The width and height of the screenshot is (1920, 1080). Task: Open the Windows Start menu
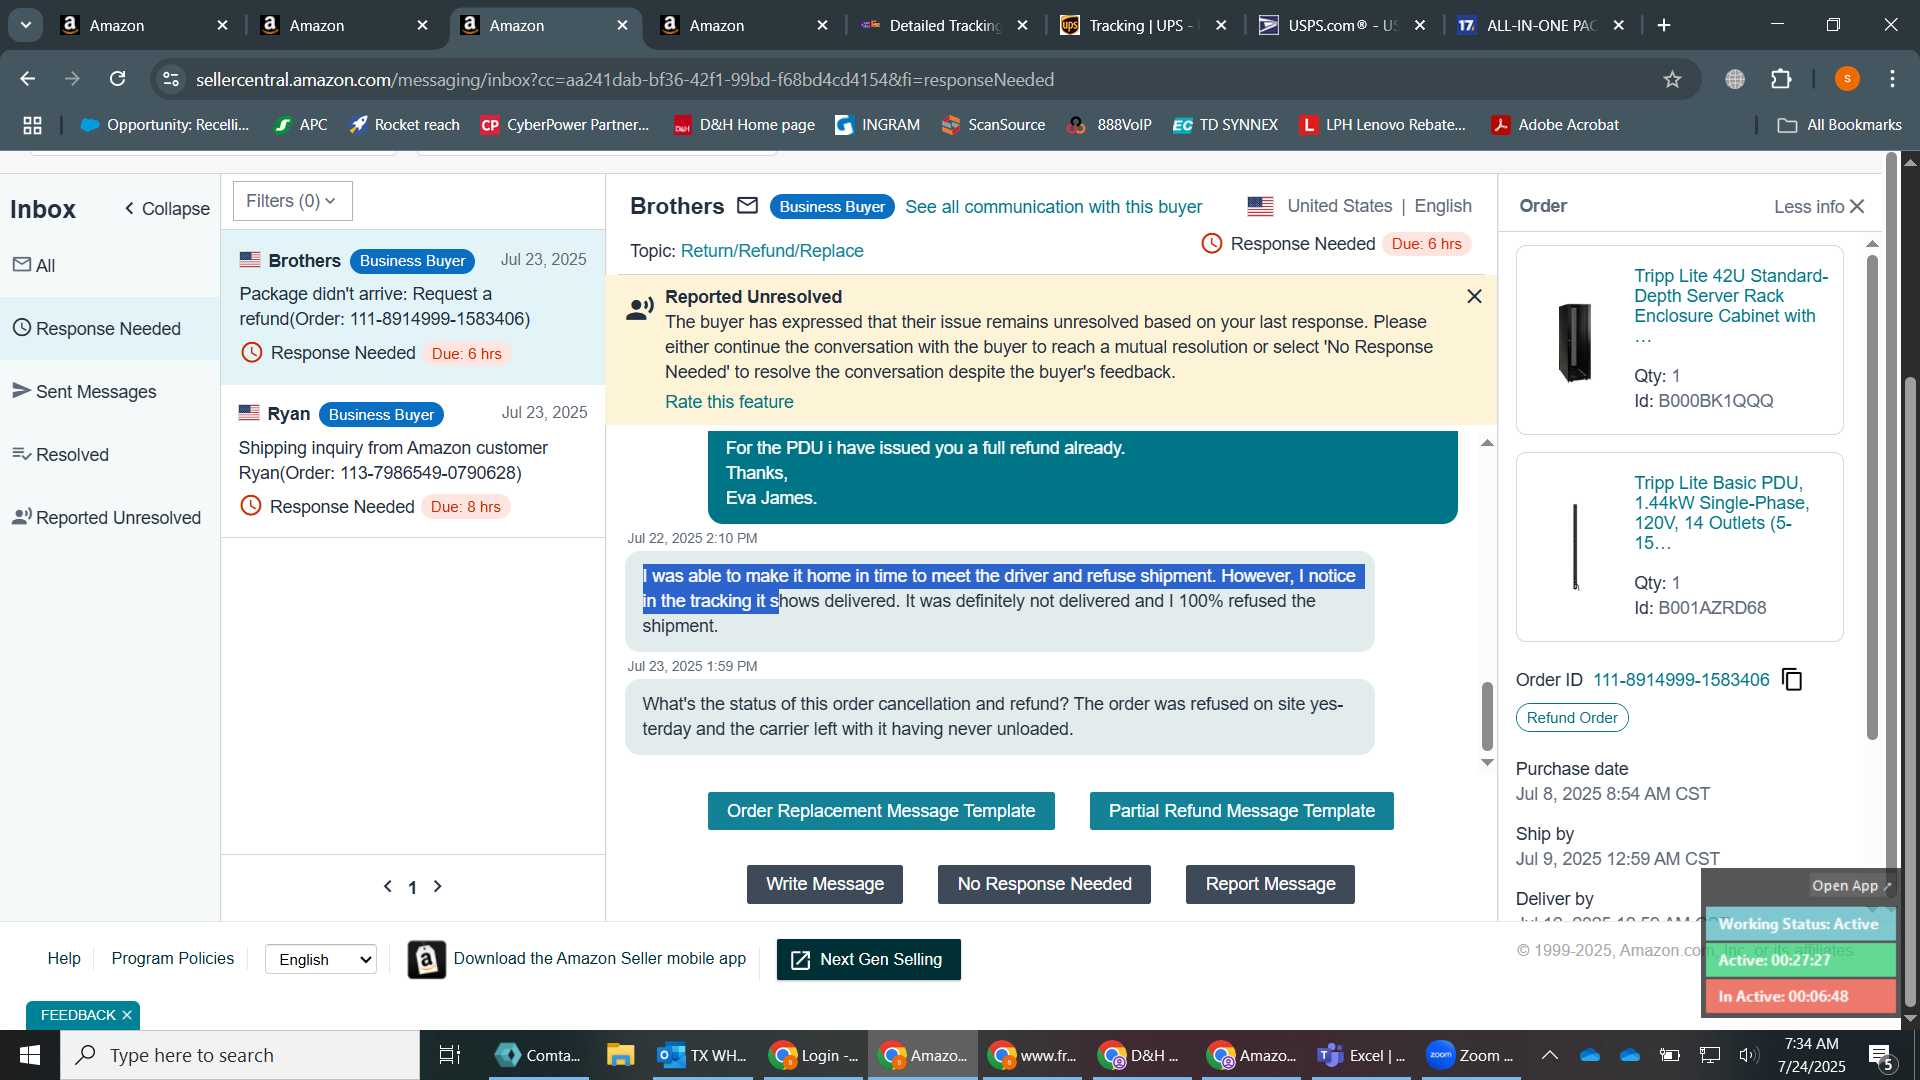point(29,1055)
